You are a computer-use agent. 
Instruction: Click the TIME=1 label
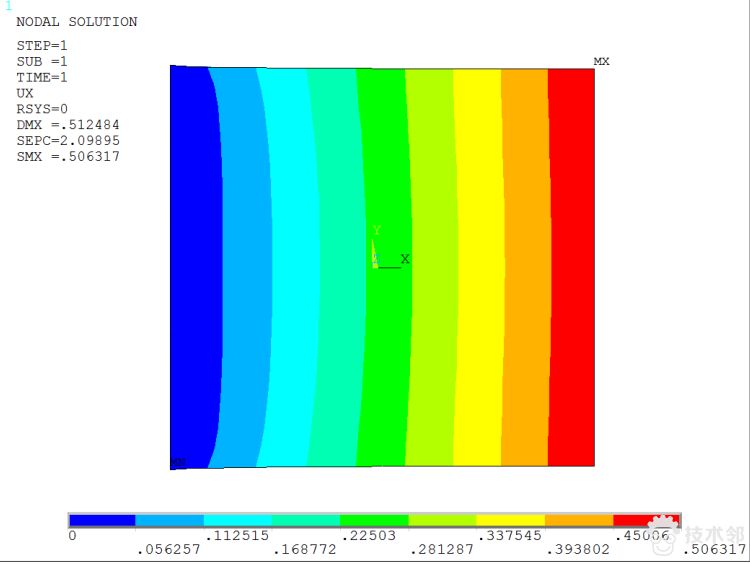pyautogui.click(x=42, y=77)
